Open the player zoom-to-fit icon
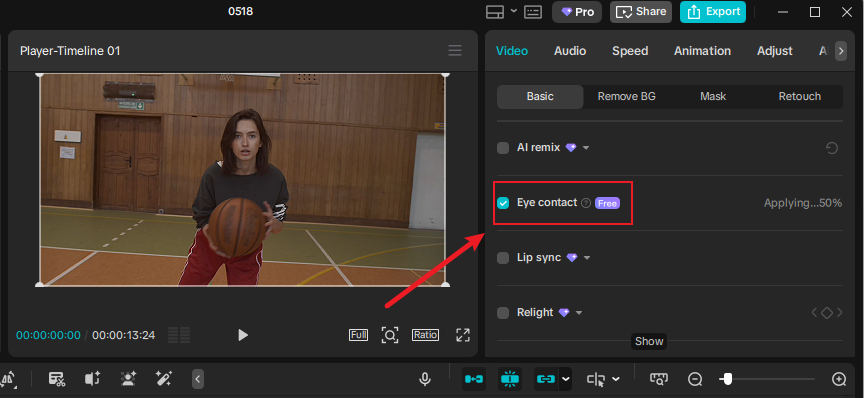The image size is (864, 398). [390, 335]
